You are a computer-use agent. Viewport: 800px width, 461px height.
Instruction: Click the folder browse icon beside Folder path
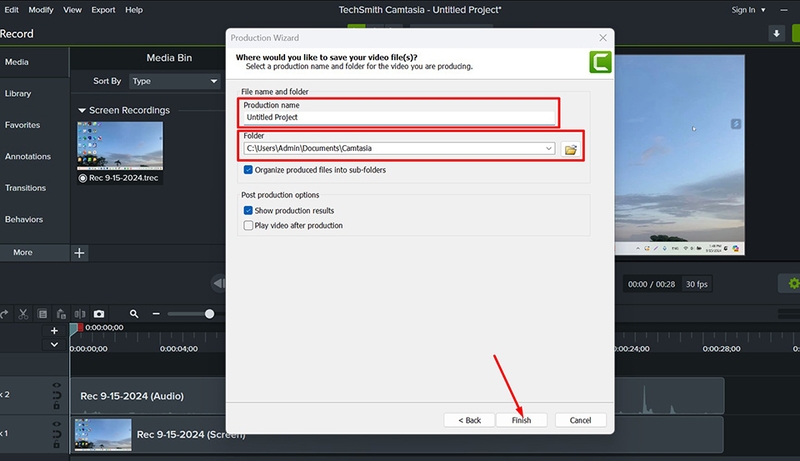(570, 149)
